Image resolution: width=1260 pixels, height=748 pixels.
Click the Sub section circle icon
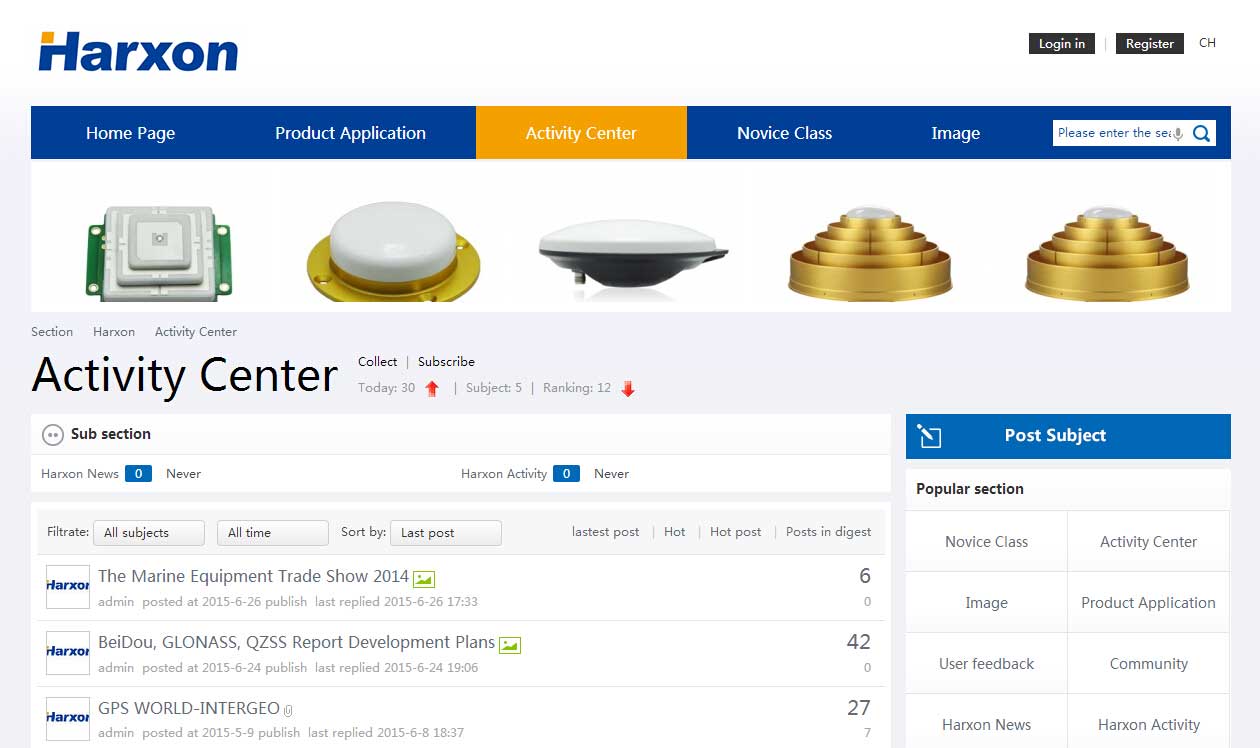pos(53,435)
